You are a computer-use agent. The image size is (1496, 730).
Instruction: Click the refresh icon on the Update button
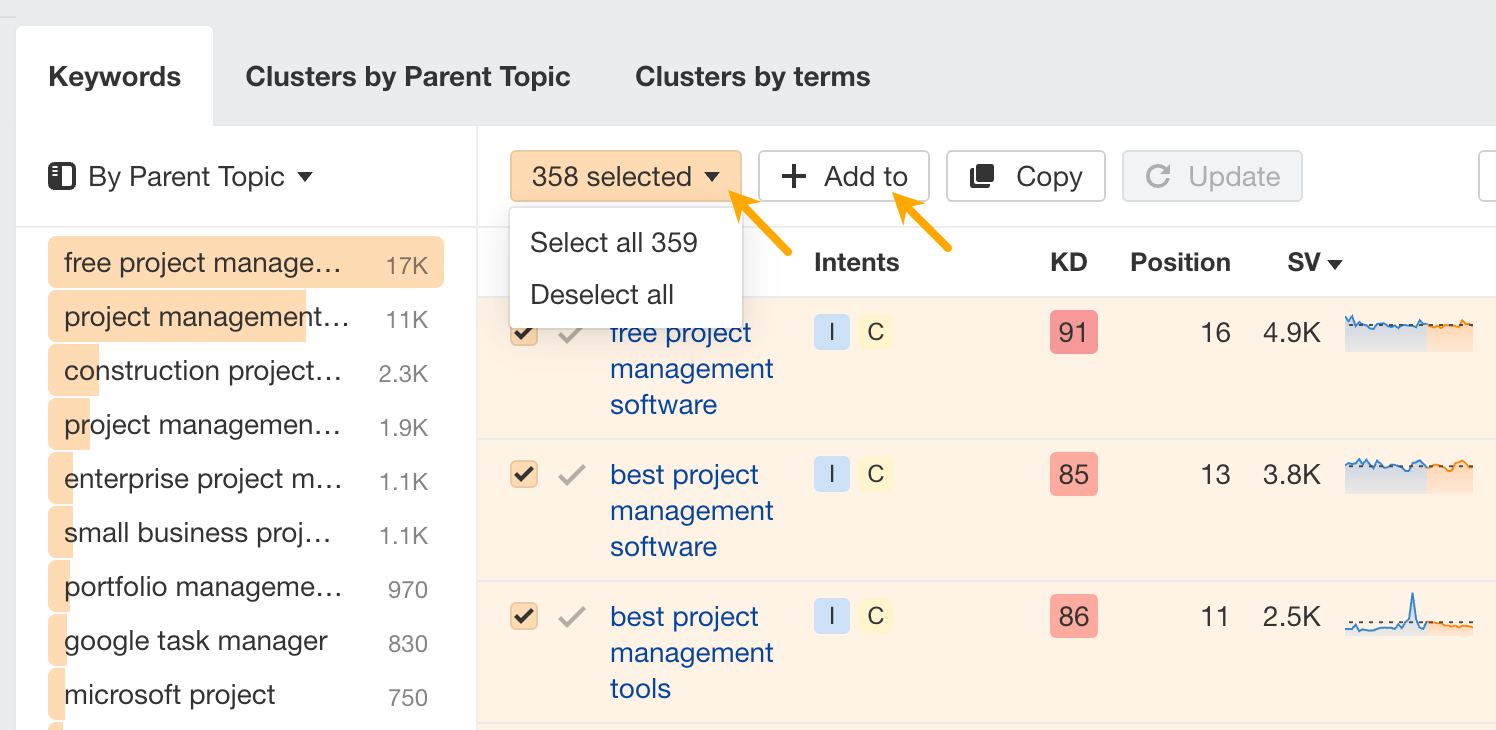coord(1159,176)
